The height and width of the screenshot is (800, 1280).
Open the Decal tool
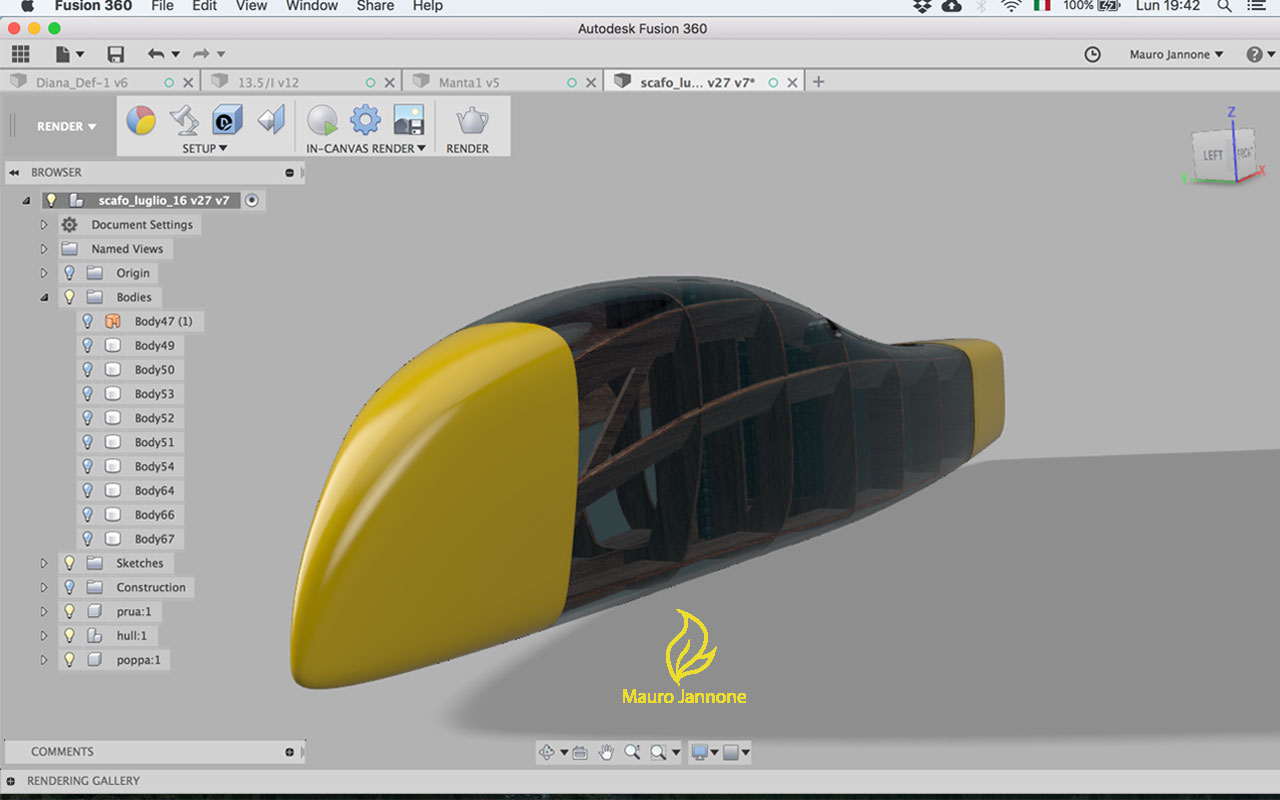click(227, 120)
